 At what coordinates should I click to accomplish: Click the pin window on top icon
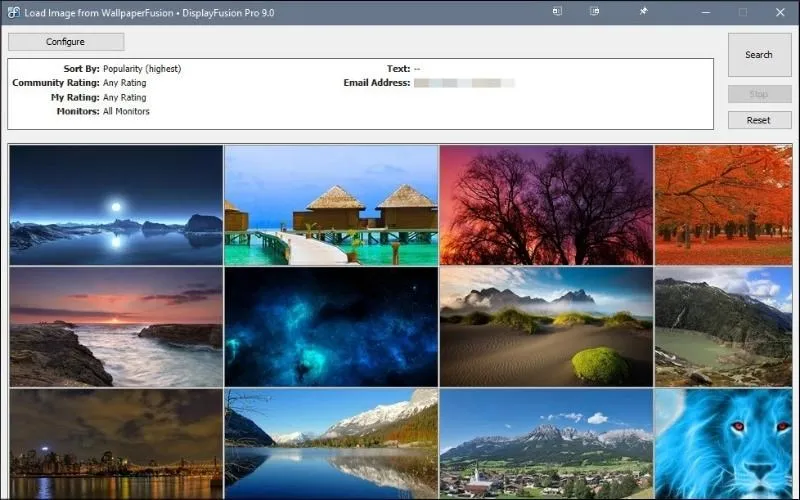[x=643, y=11]
